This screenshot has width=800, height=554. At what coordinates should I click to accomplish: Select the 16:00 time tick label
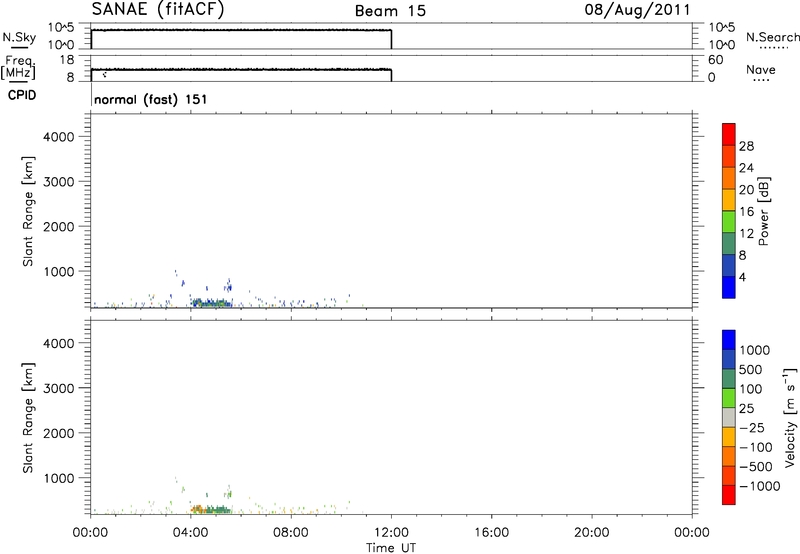click(x=491, y=533)
